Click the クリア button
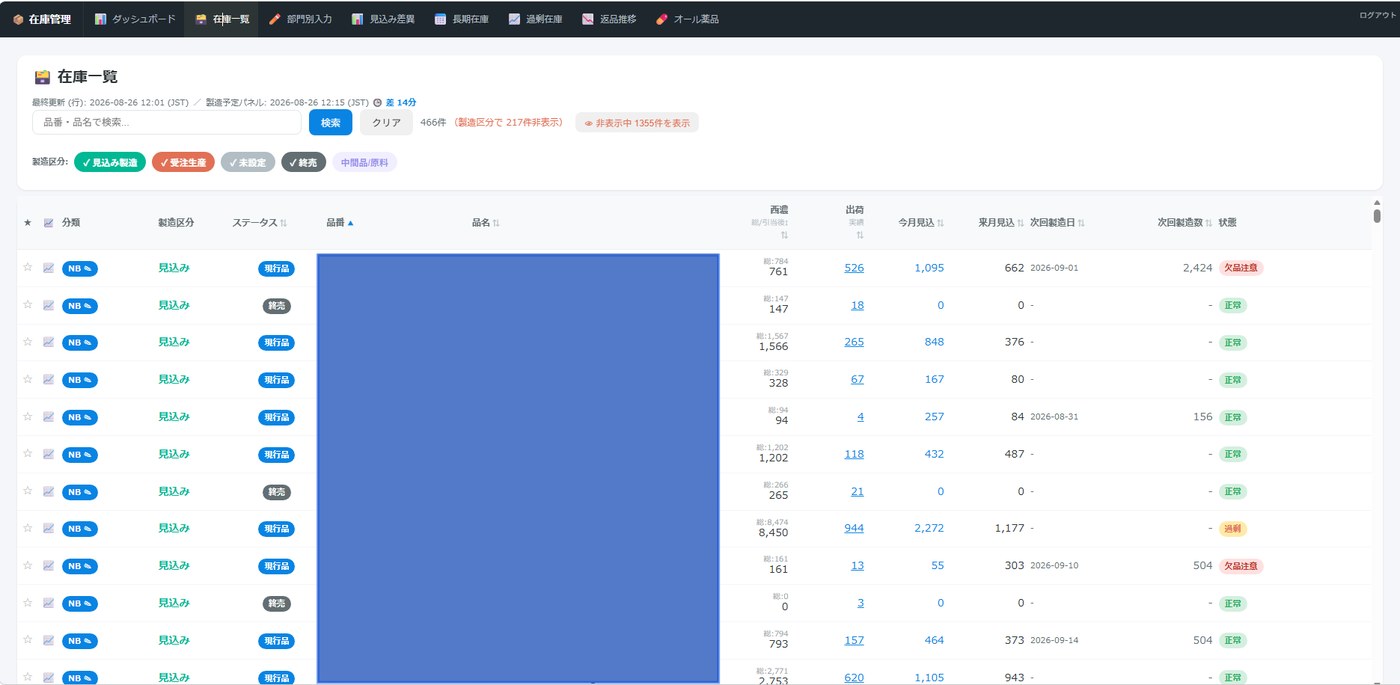 point(386,122)
